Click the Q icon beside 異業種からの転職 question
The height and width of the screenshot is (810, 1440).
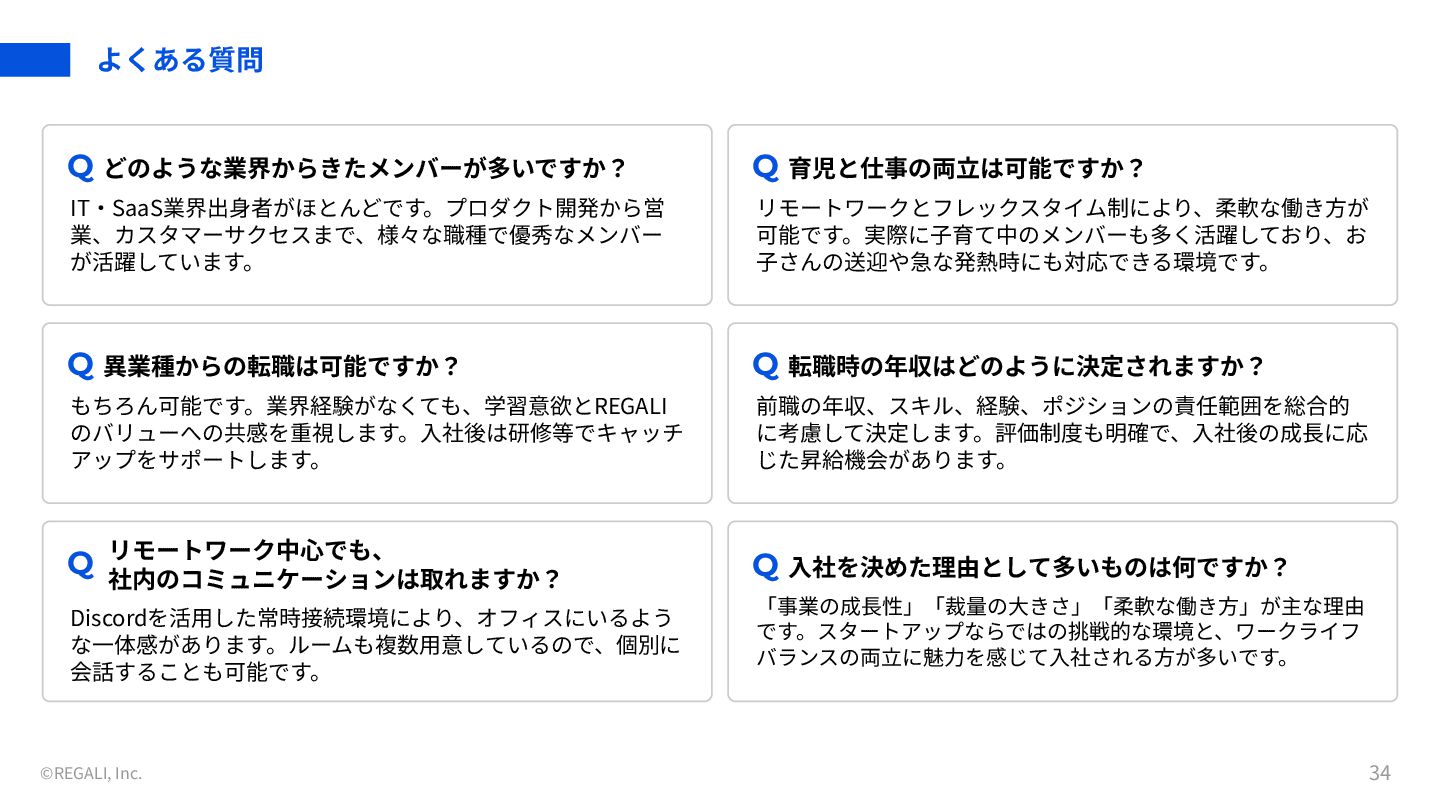pos(81,365)
